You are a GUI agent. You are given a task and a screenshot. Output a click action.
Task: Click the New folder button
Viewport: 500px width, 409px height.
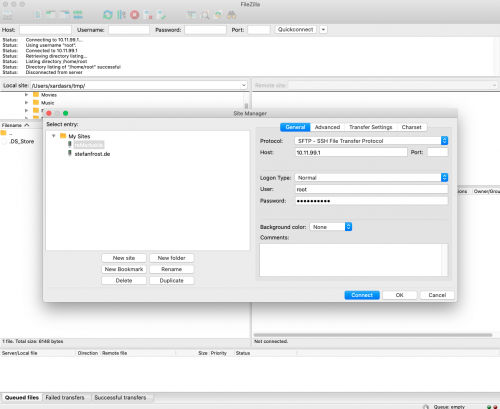coord(171,258)
